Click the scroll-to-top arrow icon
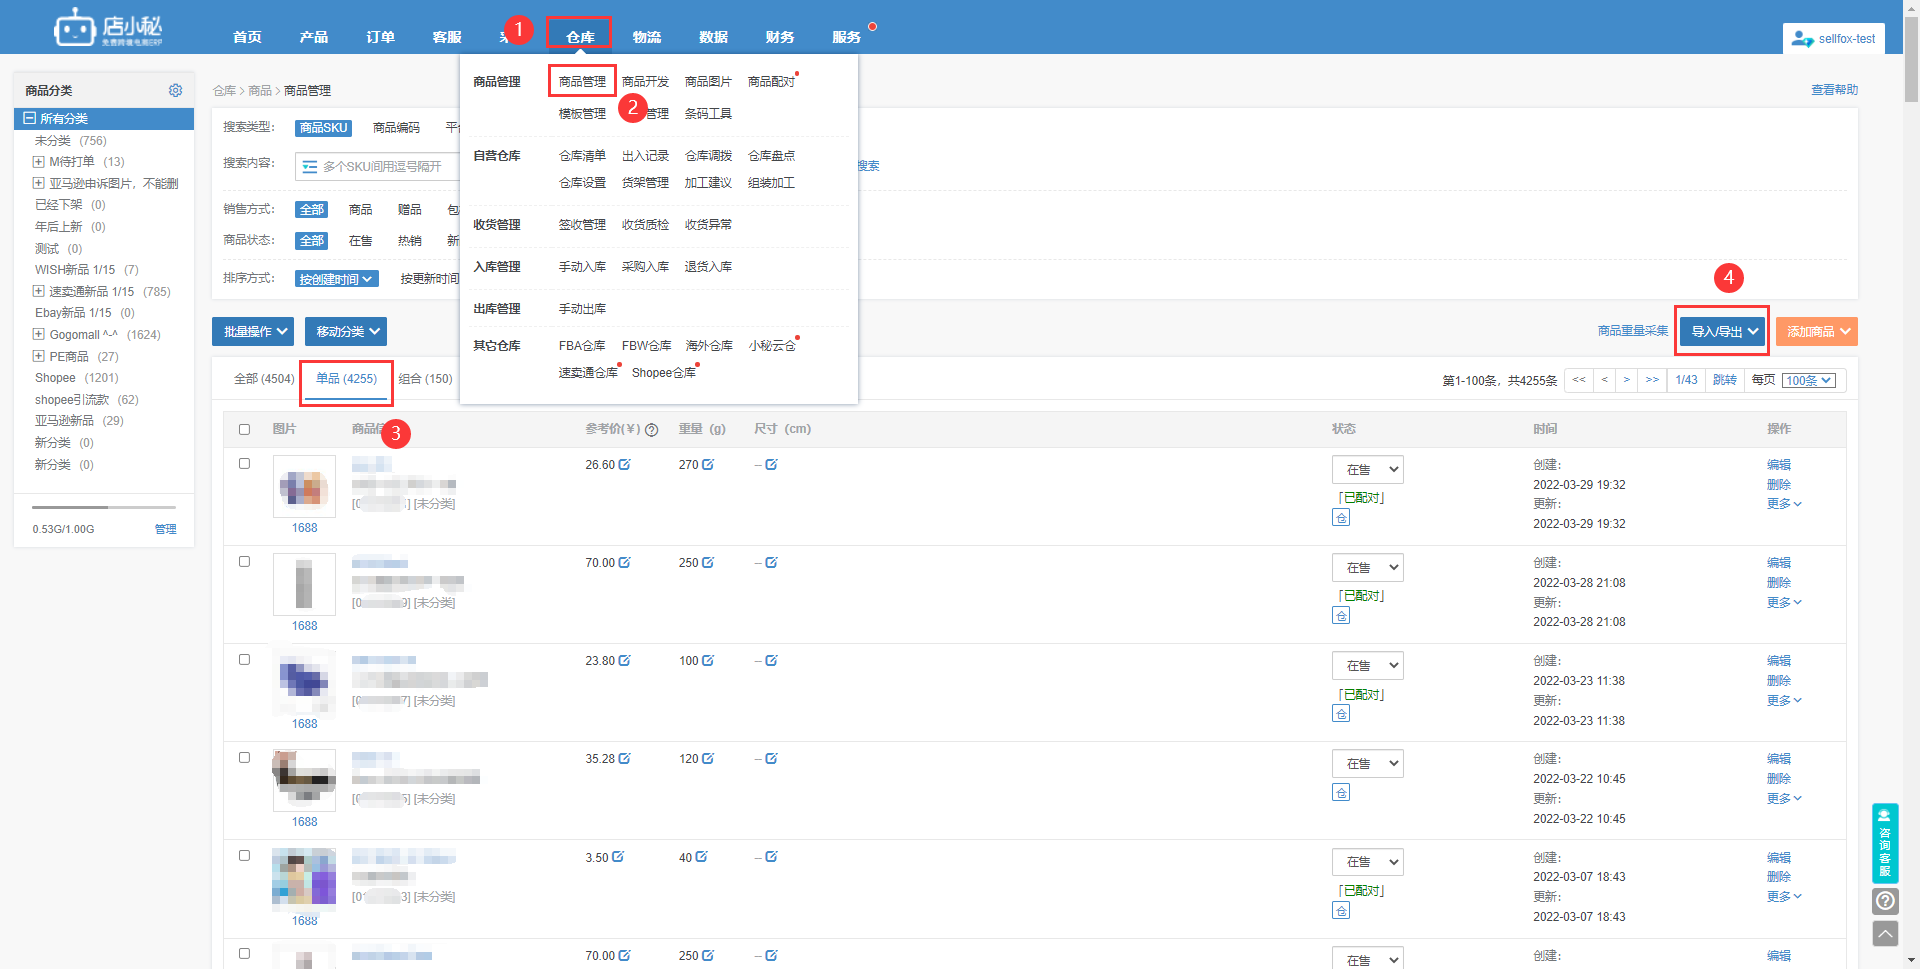 (1885, 934)
